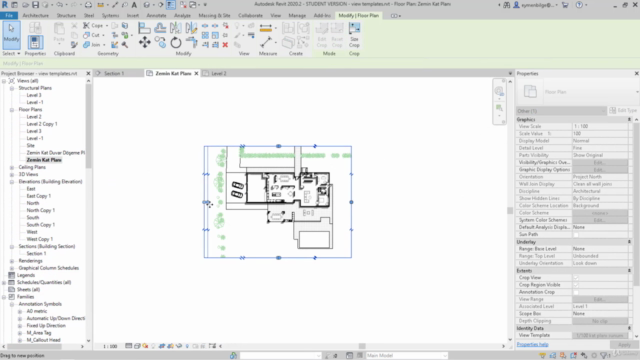This screenshot has height=360, width=640.
Task: Toggle the Sun Path checkbox
Action: [576, 235]
